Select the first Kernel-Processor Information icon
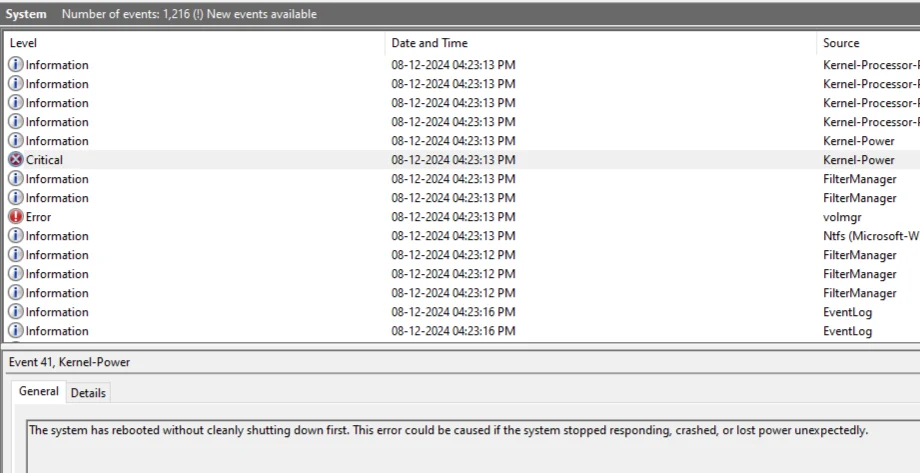This screenshot has width=920, height=473. (x=16, y=65)
